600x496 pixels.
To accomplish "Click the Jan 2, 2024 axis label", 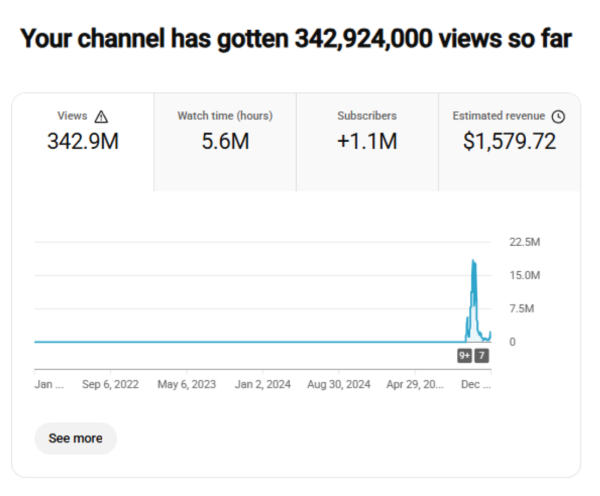I will pyautogui.click(x=263, y=384).
